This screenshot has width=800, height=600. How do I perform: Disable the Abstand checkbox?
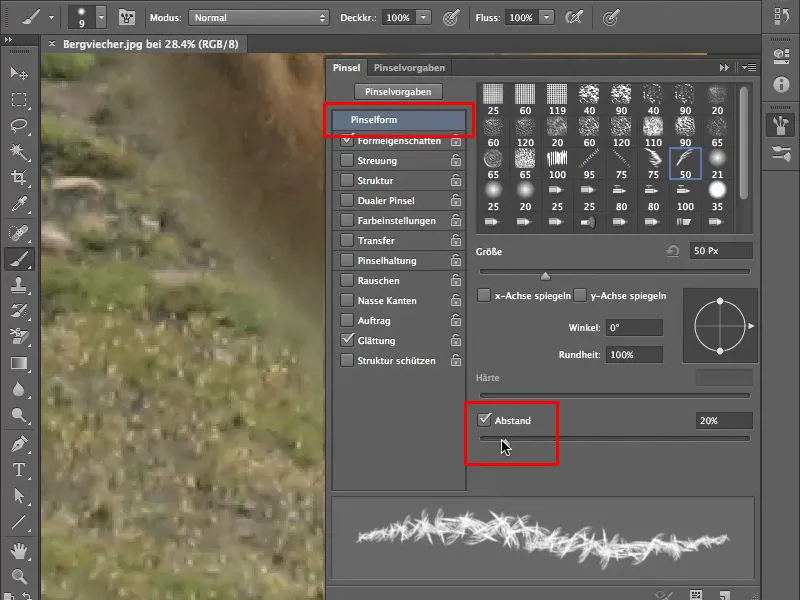[485, 420]
